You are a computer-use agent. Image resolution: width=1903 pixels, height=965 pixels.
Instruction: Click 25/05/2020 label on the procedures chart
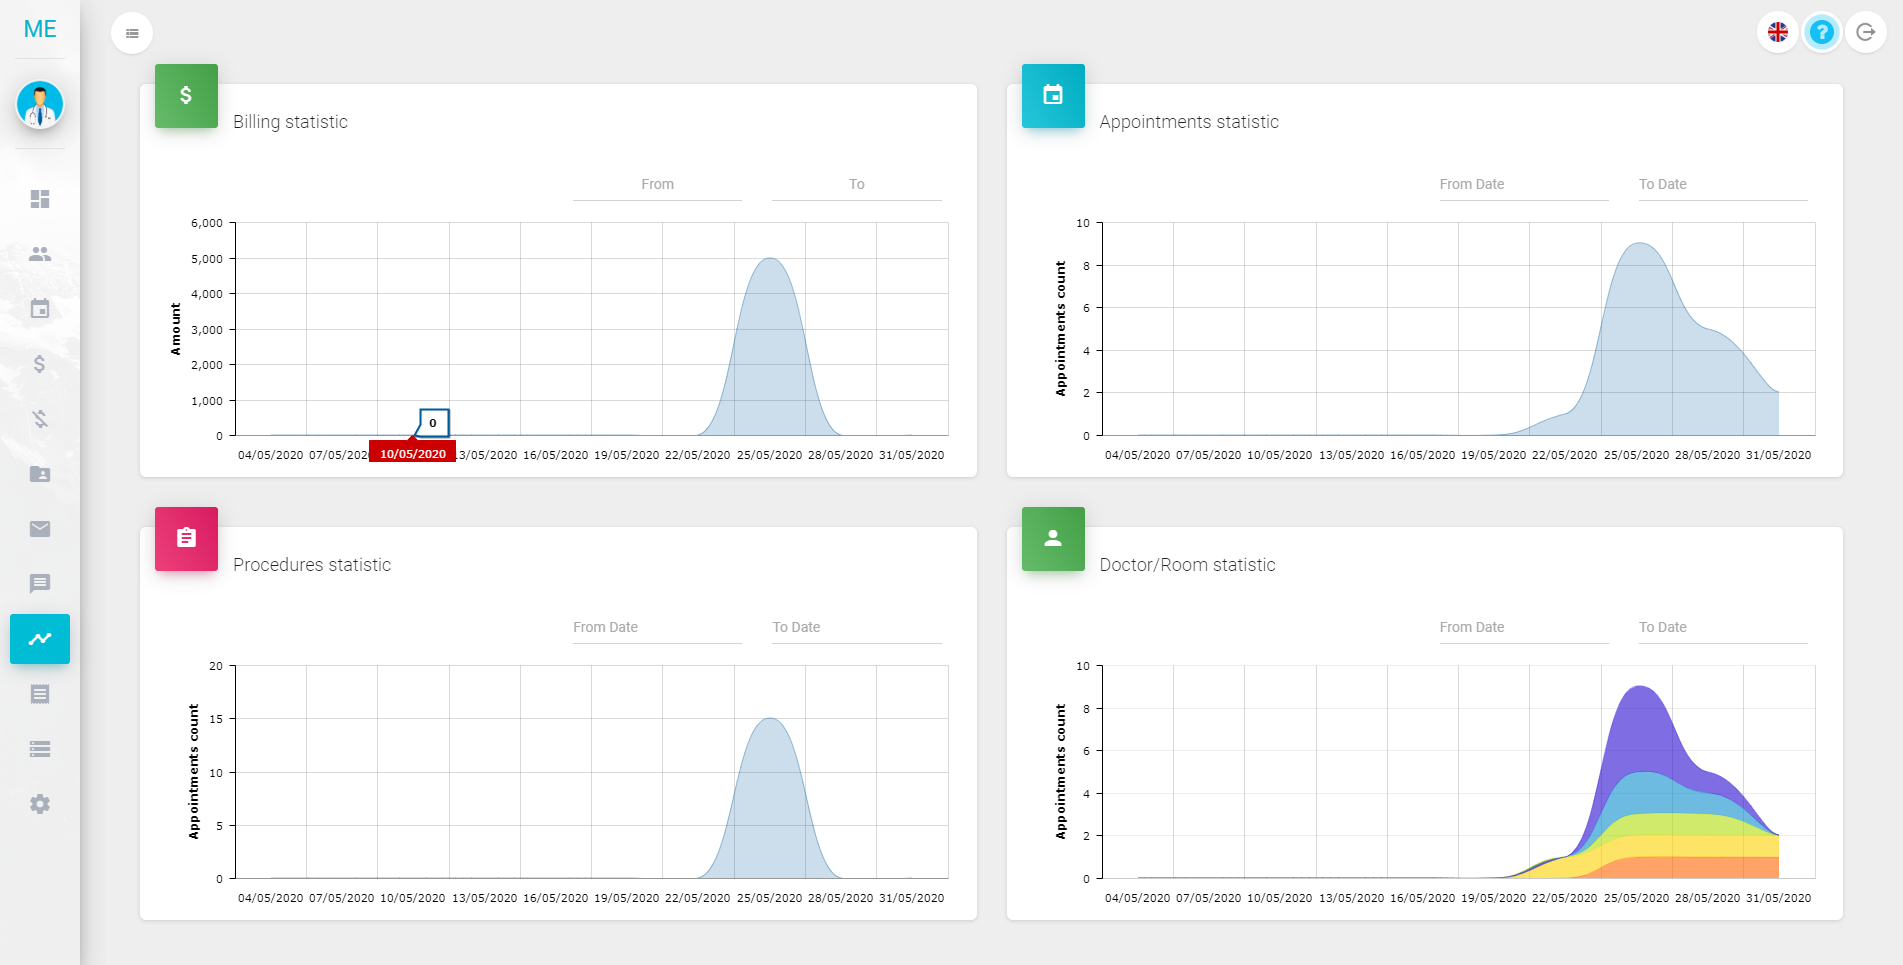point(769,898)
